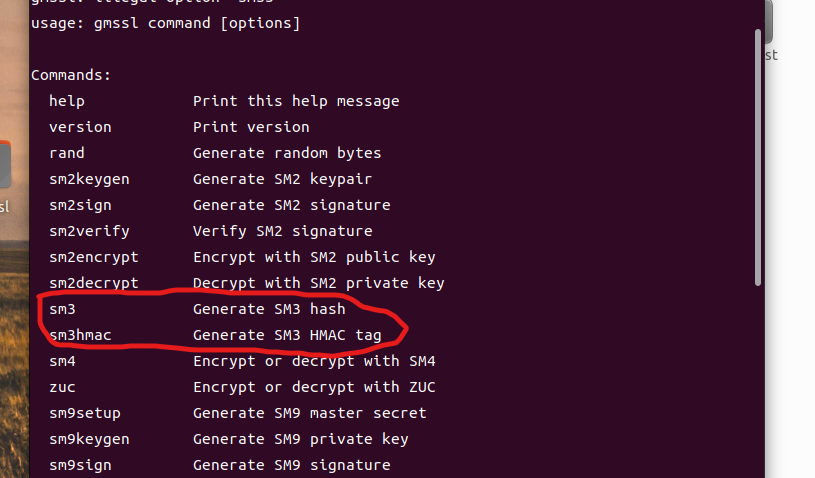
Task: Click the "Encrypt or decrypt with ZUC" text
Action: [x=314, y=387]
